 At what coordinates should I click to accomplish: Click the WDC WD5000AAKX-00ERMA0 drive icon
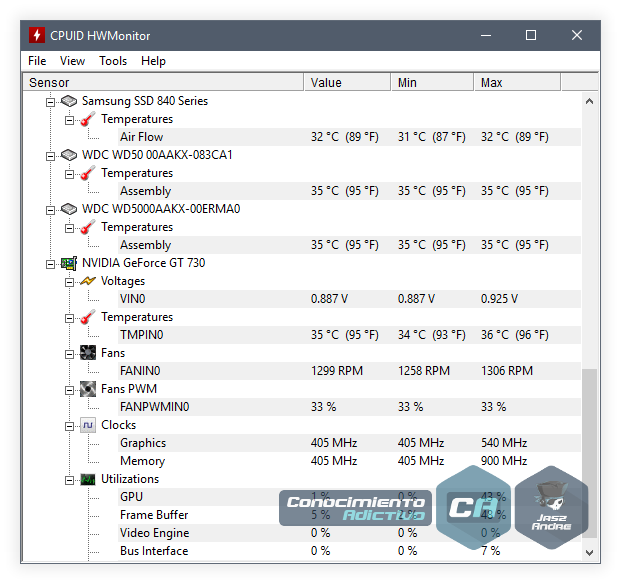click(x=69, y=209)
